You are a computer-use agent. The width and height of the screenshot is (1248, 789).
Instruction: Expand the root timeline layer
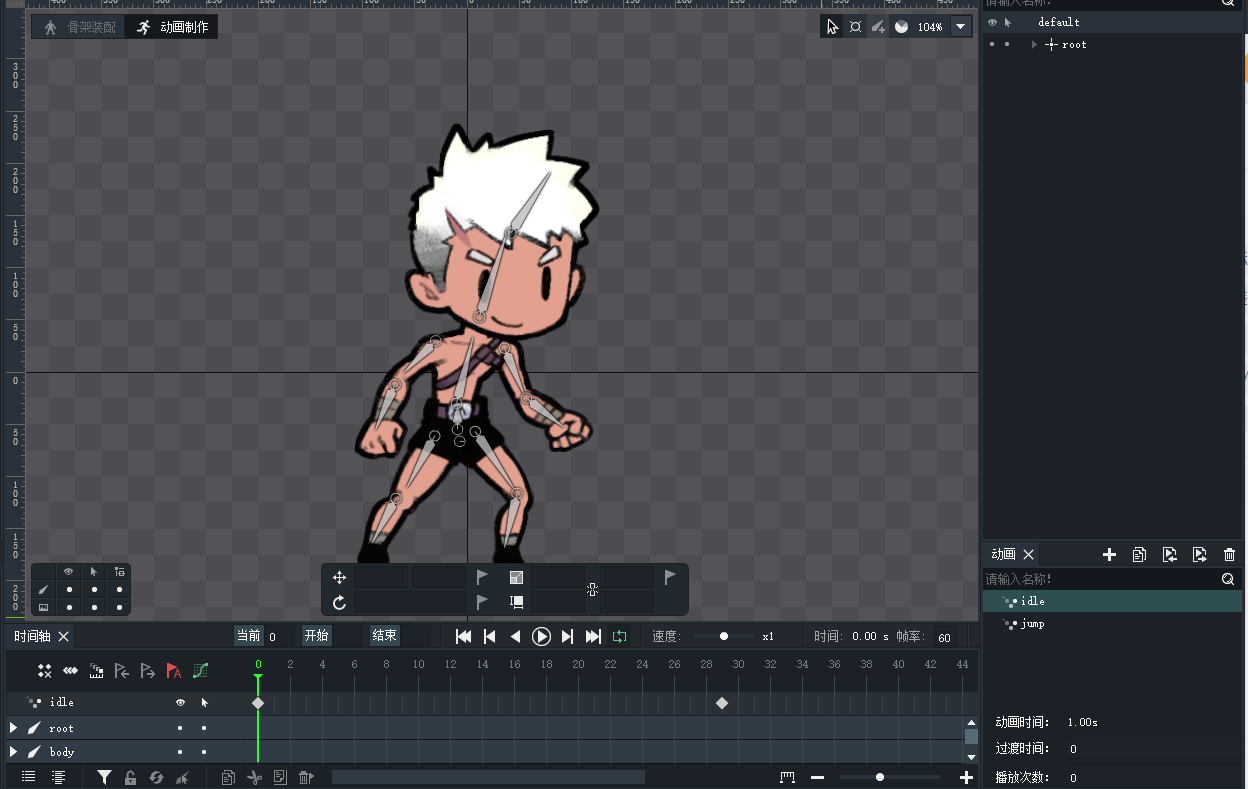(x=13, y=727)
